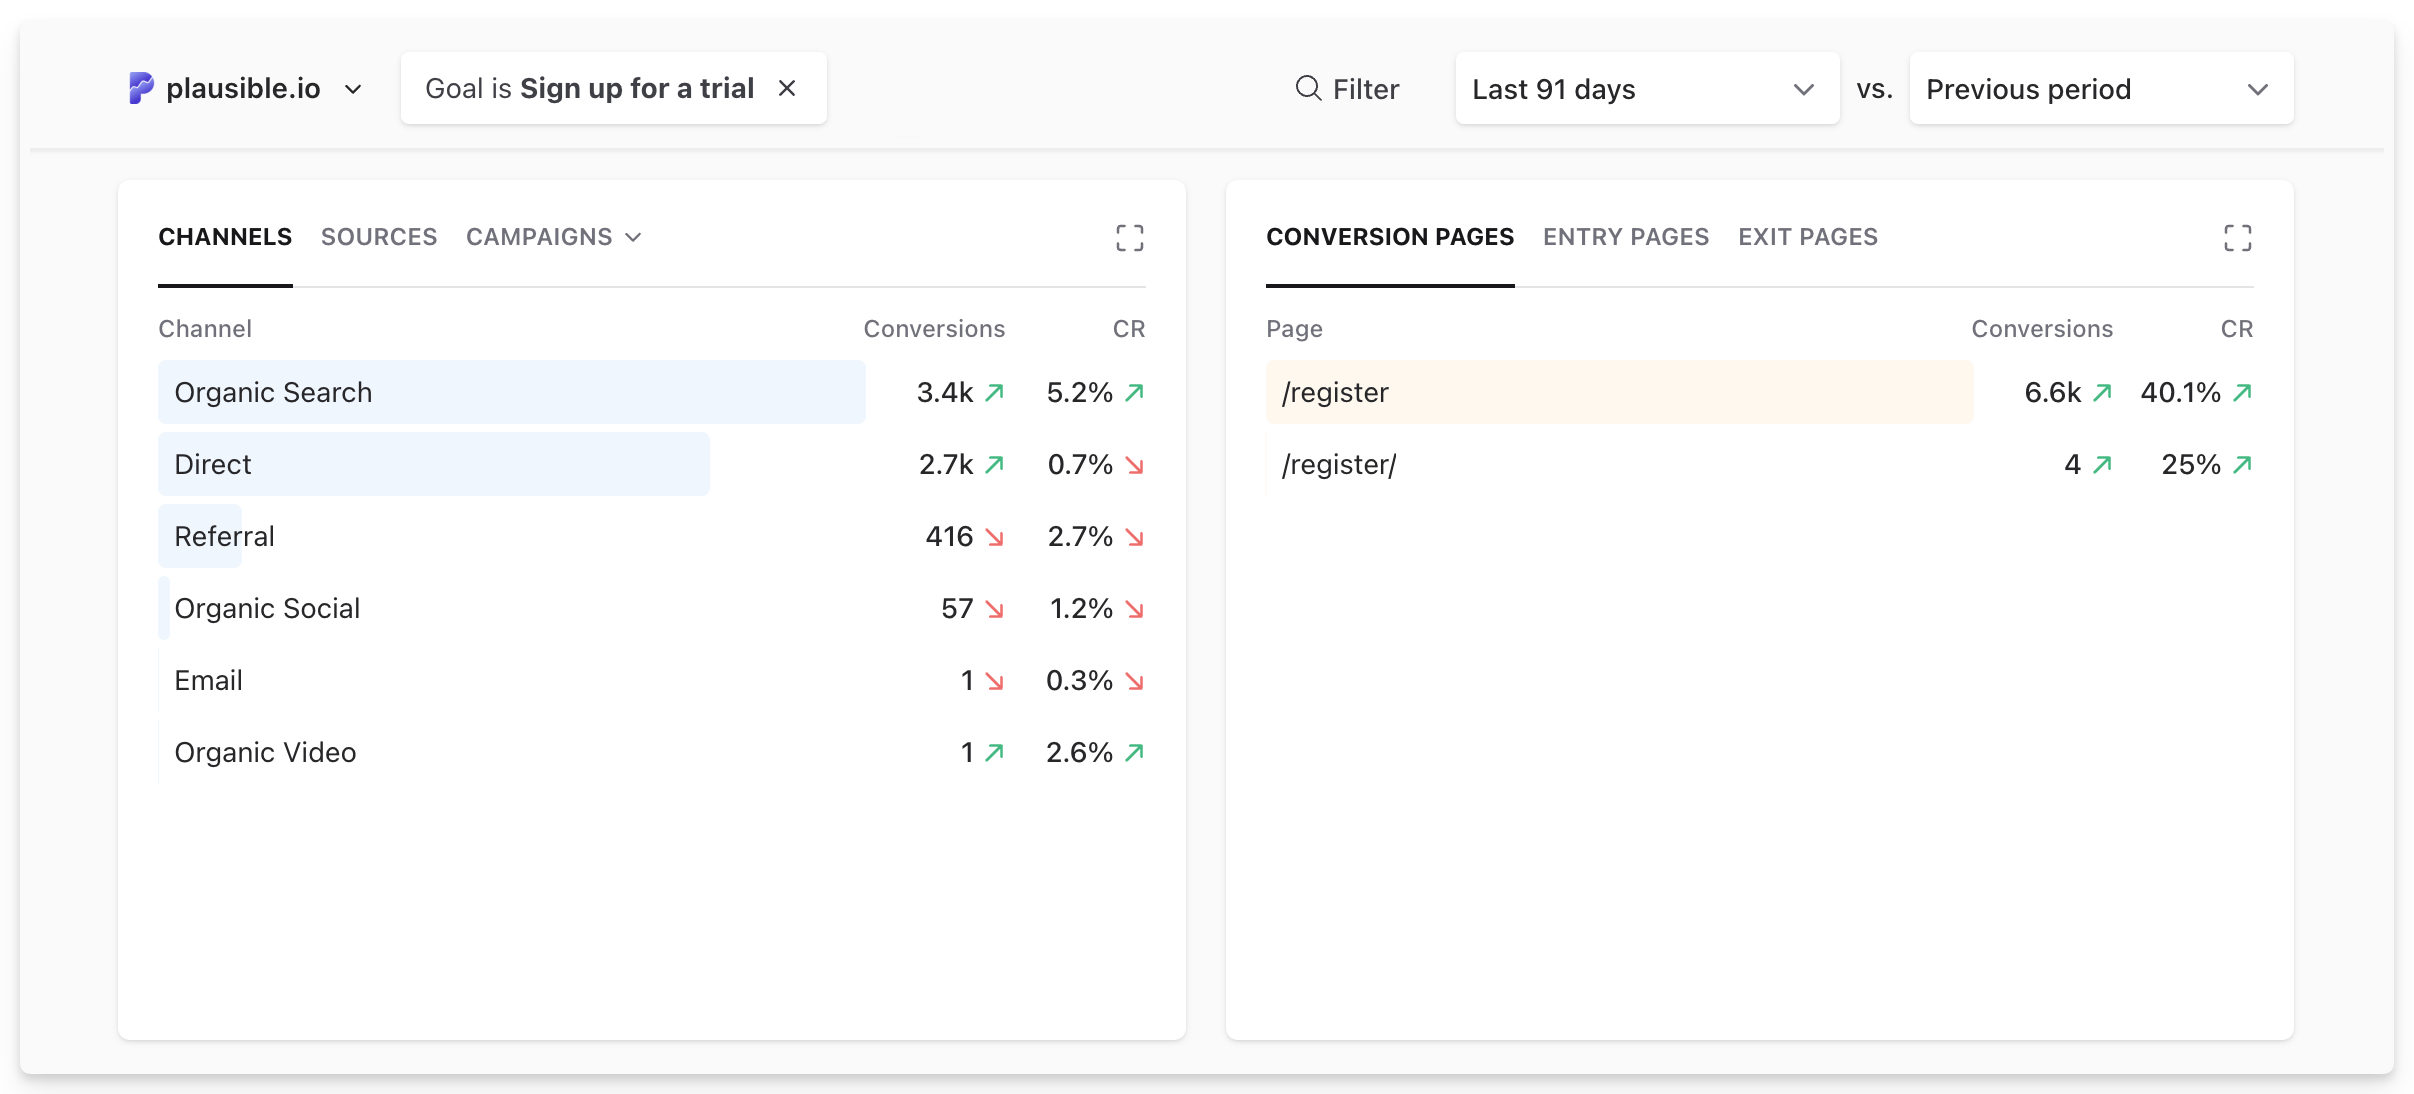Viewport: 2414px width, 1094px height.
Task: Open the Previous period comparison dropdown
Action: [x=2101, y=88]
